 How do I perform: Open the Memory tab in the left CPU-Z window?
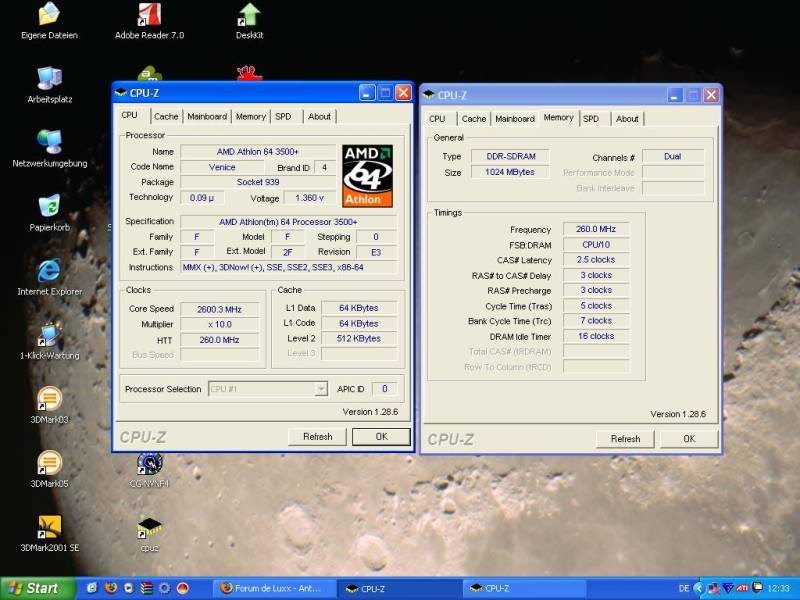coord(251,116)
